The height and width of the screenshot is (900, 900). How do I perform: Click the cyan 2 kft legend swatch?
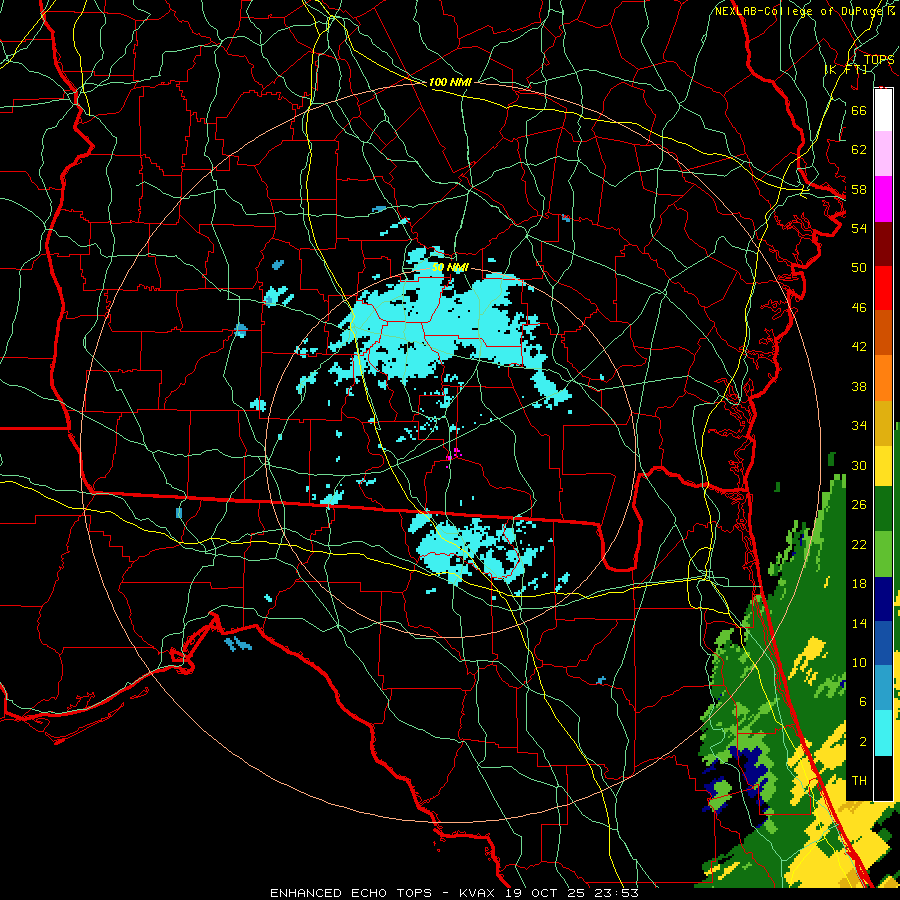point(883,734)
